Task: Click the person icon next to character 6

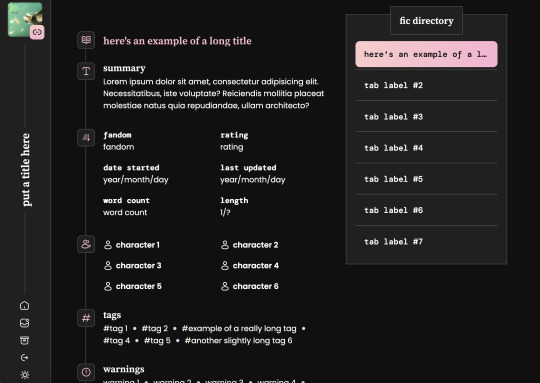Action: coord(225,286)
